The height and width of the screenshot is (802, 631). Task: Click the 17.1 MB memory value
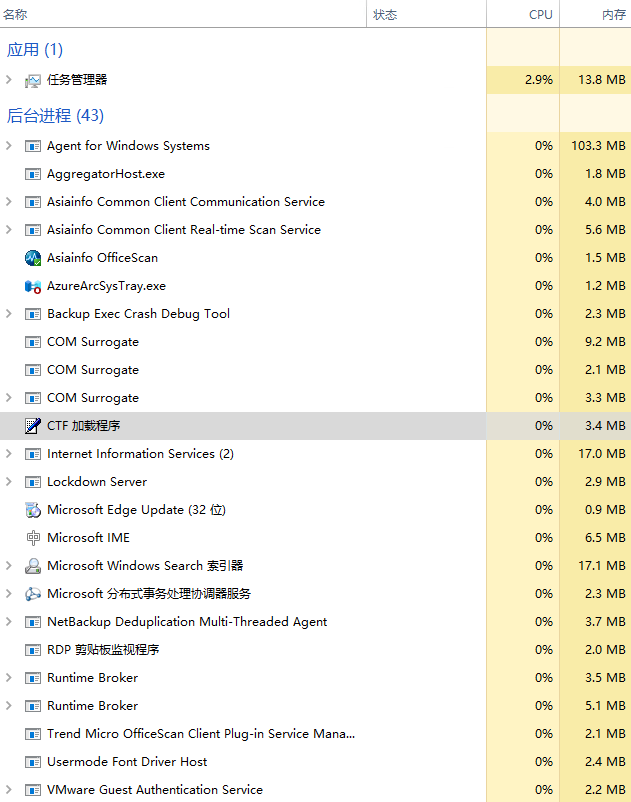point(602,566)
